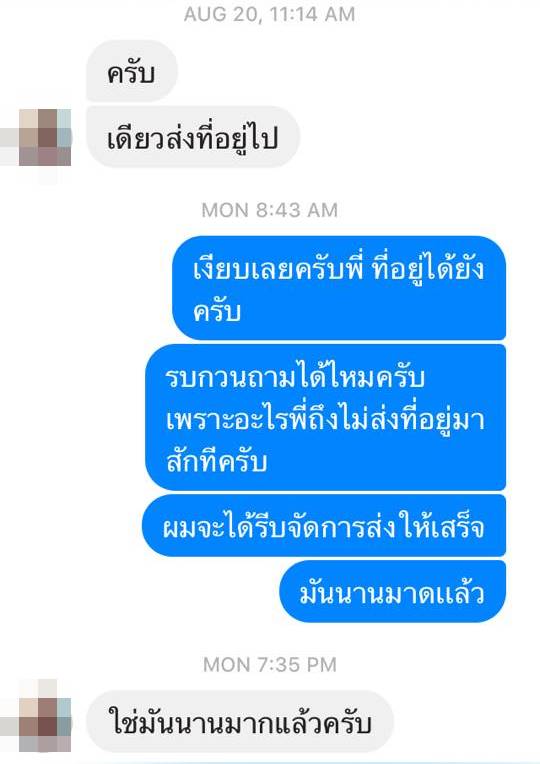Click the MON 7:35 PM timestamp

click(270, 664)
